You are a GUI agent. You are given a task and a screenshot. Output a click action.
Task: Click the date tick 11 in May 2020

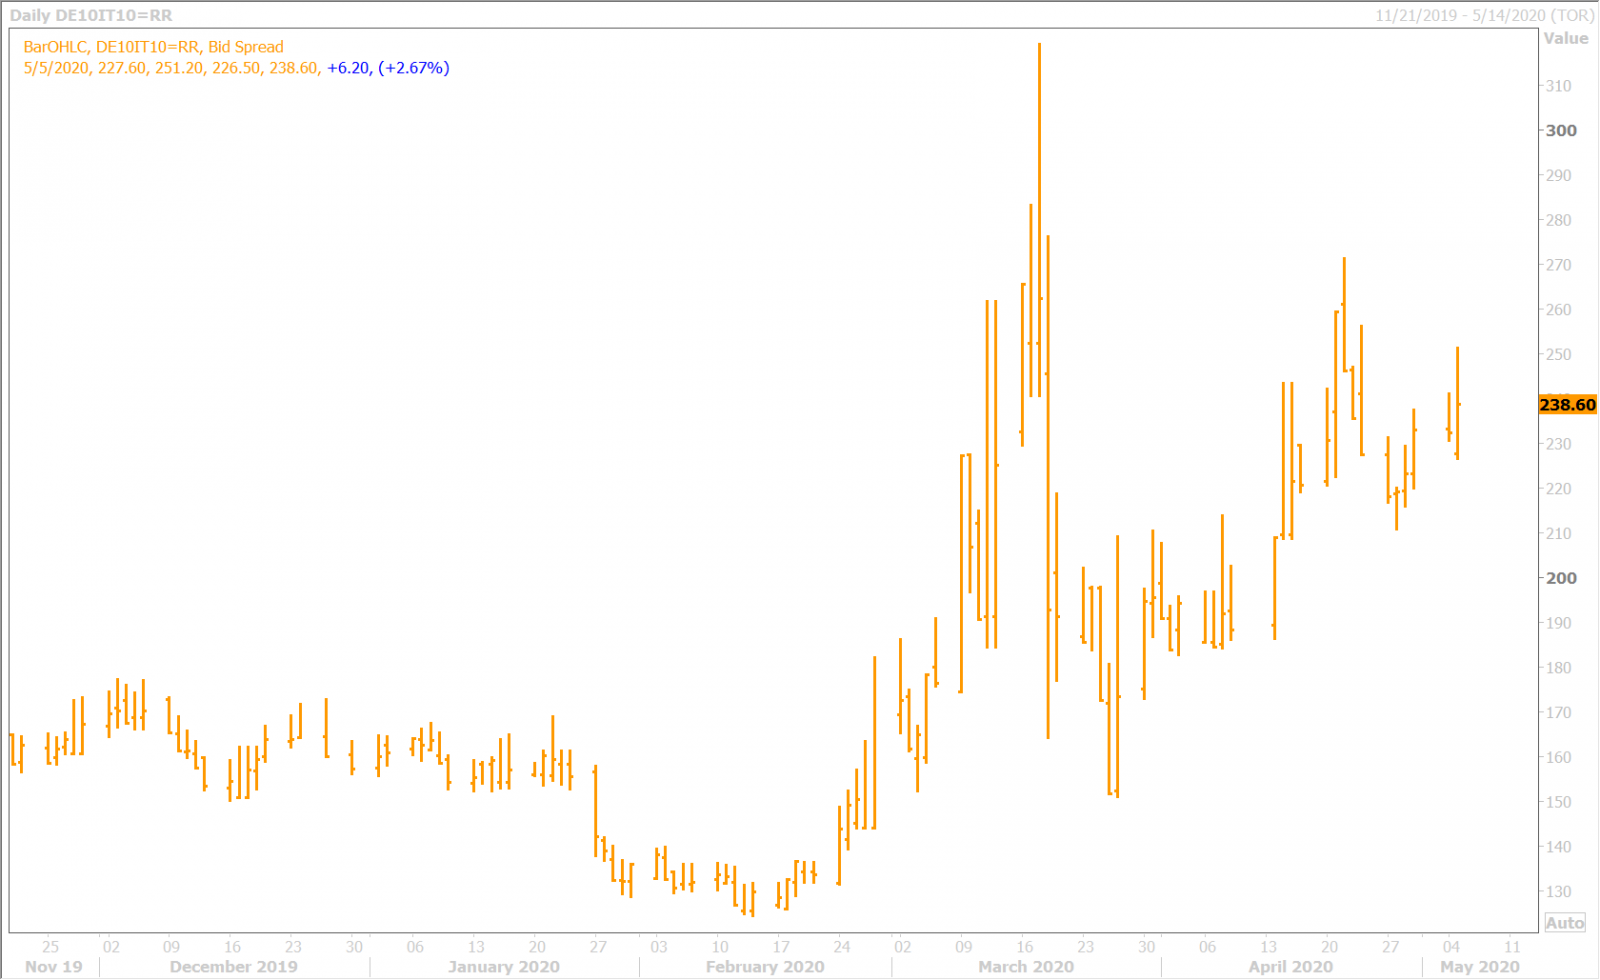coord(1513,946)
